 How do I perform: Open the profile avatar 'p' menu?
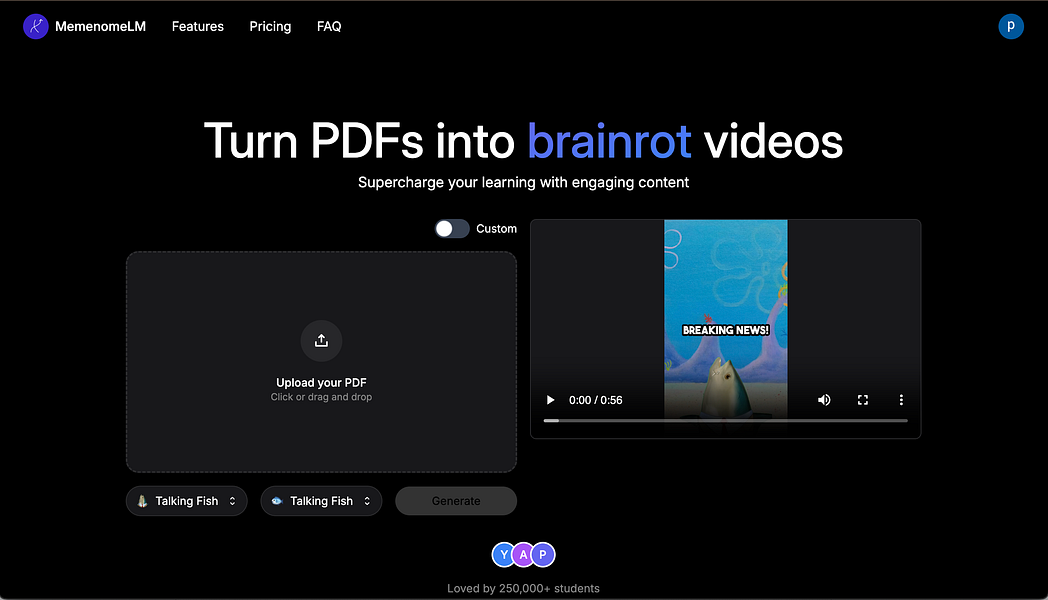click(1011, 26)
